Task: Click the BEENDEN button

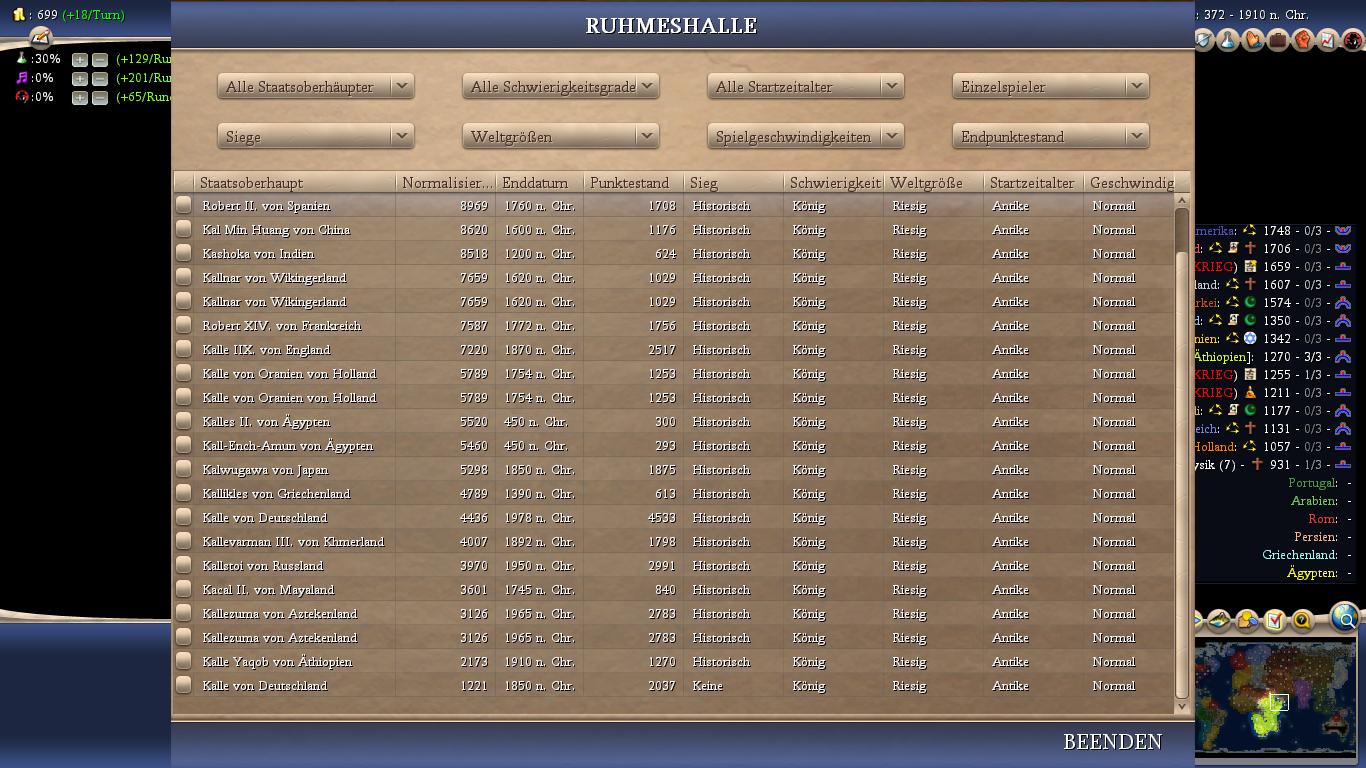Action: (x=1112, y=742)
